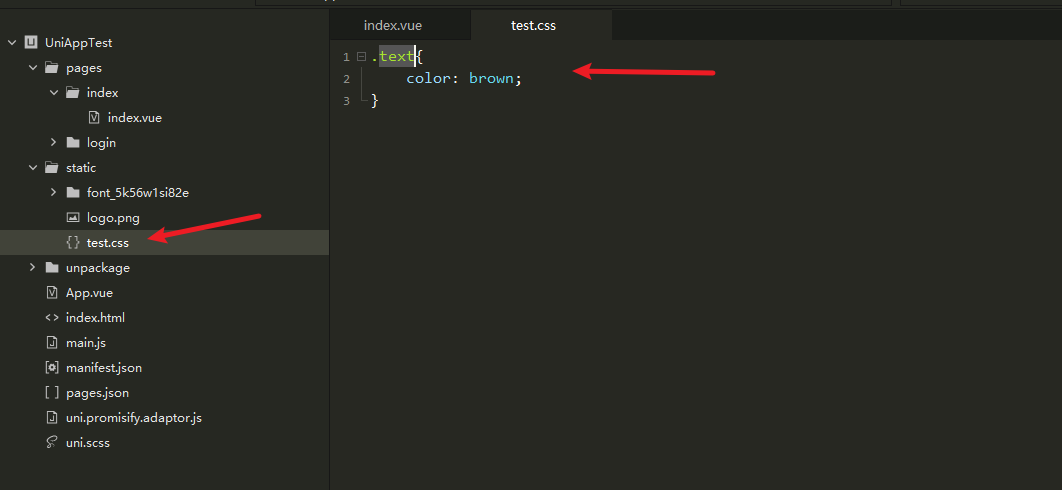Click the main.js file icon
1062x490 pixels.
coord(51,342)
